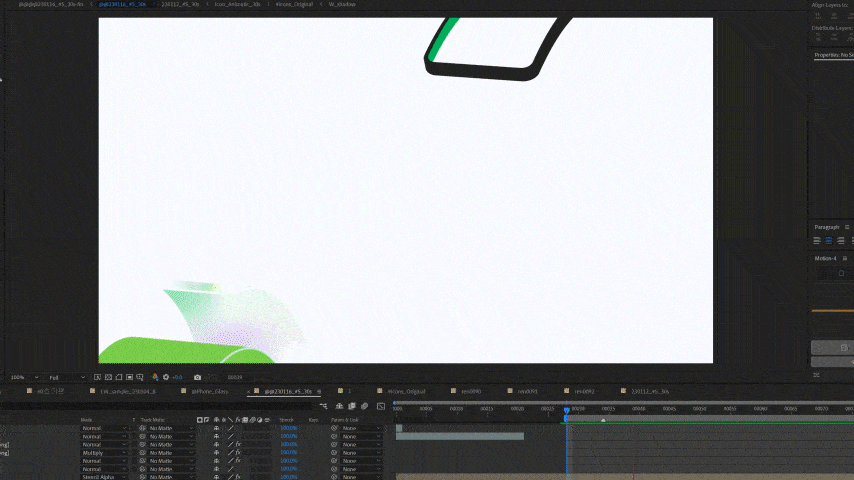The width and height of the screenshot is (854, 480).
Task: Click 100.0% stretch value on Multiply row
Action: (289, 453)
